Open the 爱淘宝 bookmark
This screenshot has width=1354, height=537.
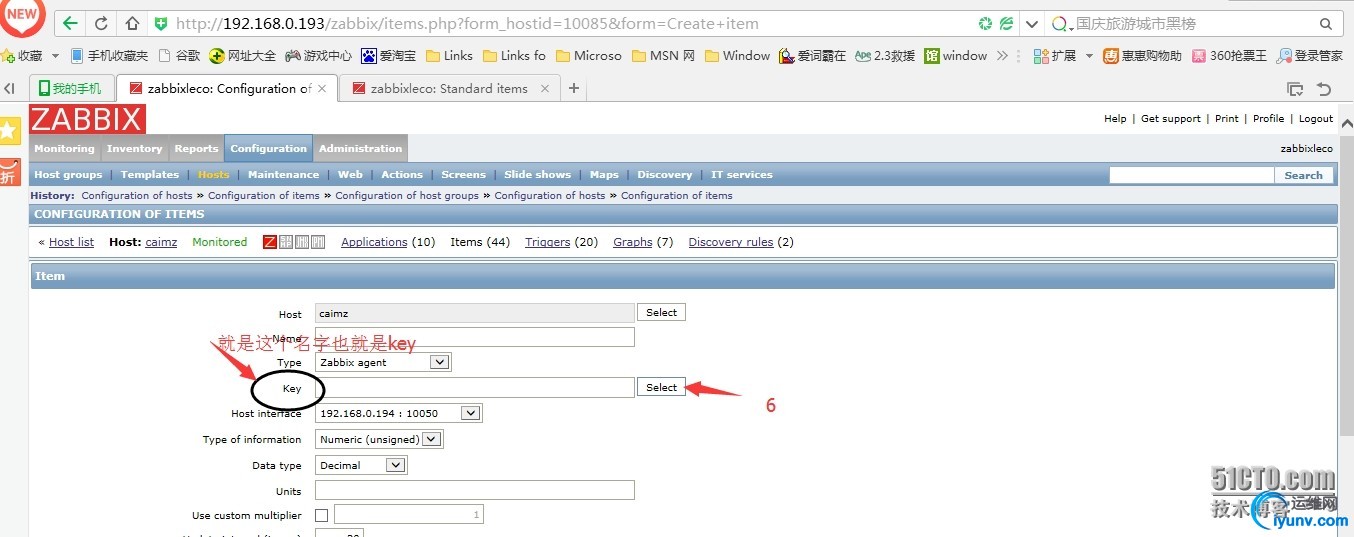(x=389, y=56)
